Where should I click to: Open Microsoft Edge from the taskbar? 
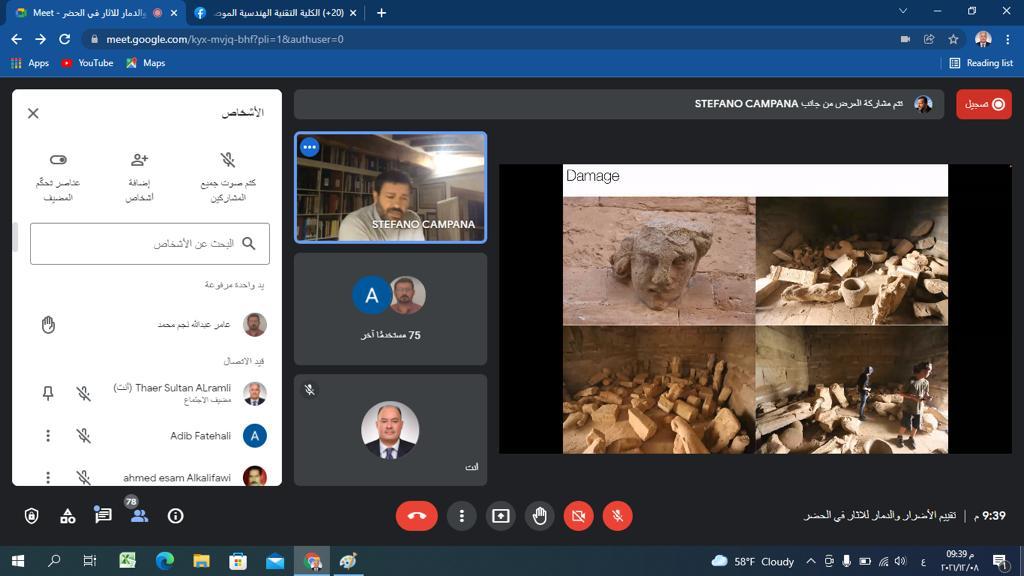coord(164,561)
